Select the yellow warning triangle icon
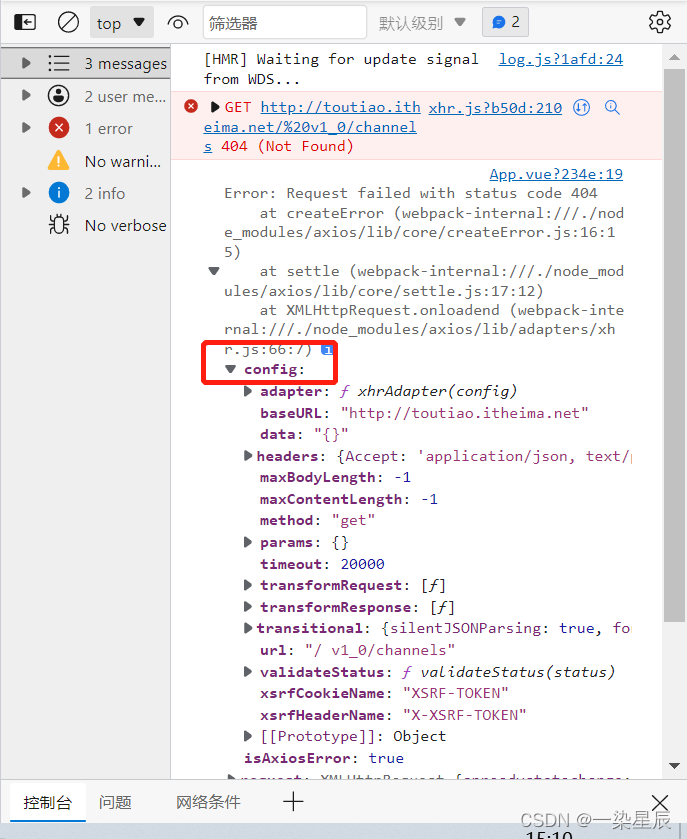Image resolution: width=687 pixels, height=839 pixels. pos(59,161)
